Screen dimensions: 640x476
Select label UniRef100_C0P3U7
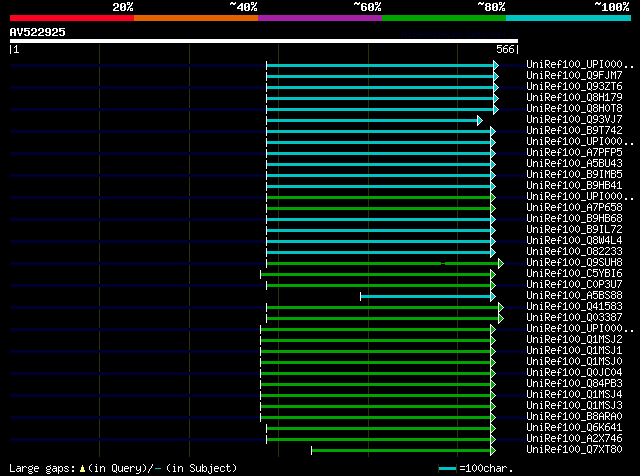pos(574,285)
